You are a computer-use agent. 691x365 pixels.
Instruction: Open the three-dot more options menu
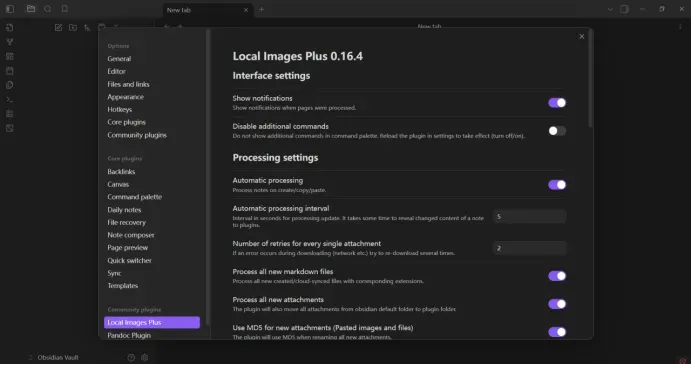(680, 27)
